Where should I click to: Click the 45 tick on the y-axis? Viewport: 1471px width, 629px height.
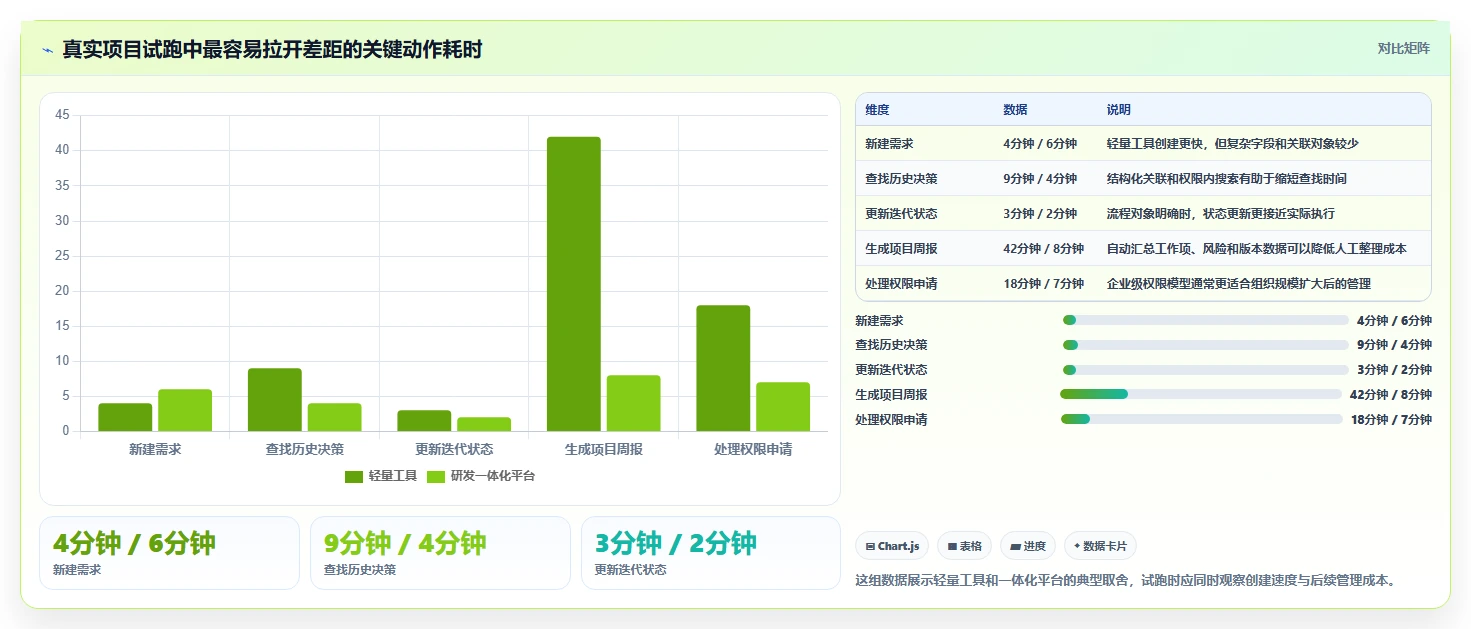click(62, 115)
